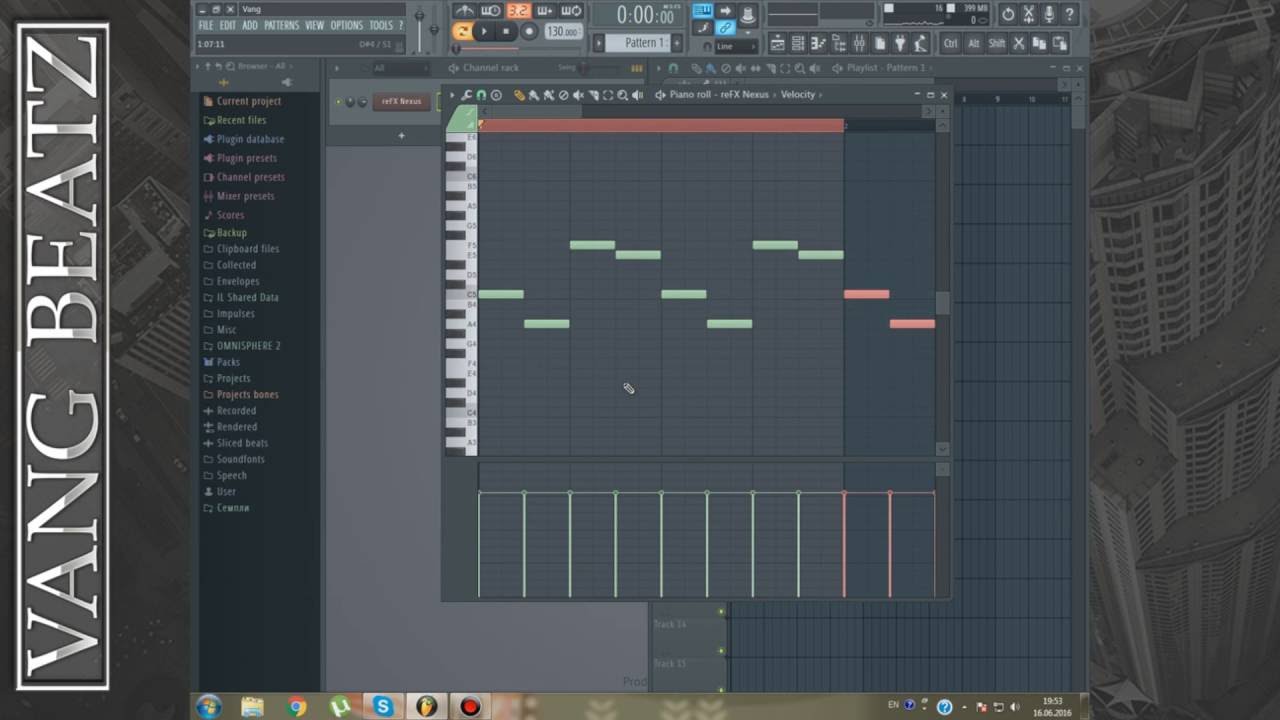Click the Piano roll stamp icon
The height and width of the screenshot is (720, 1280).
pos(496,95)
